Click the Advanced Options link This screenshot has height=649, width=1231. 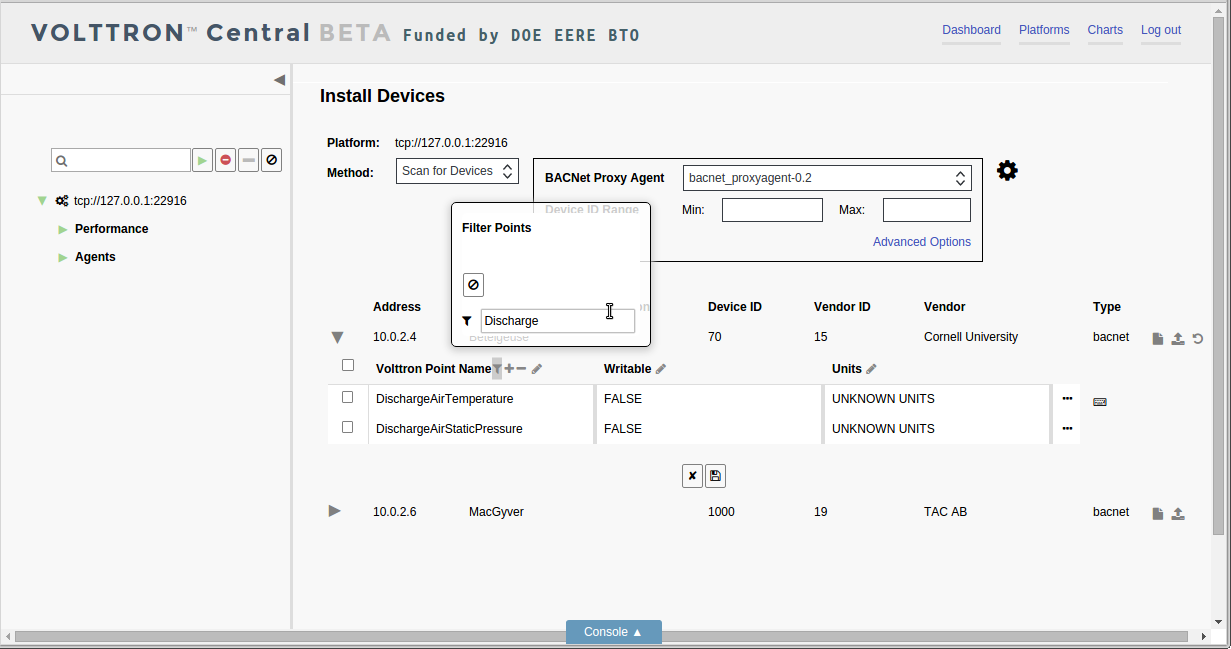coord(922,242)
